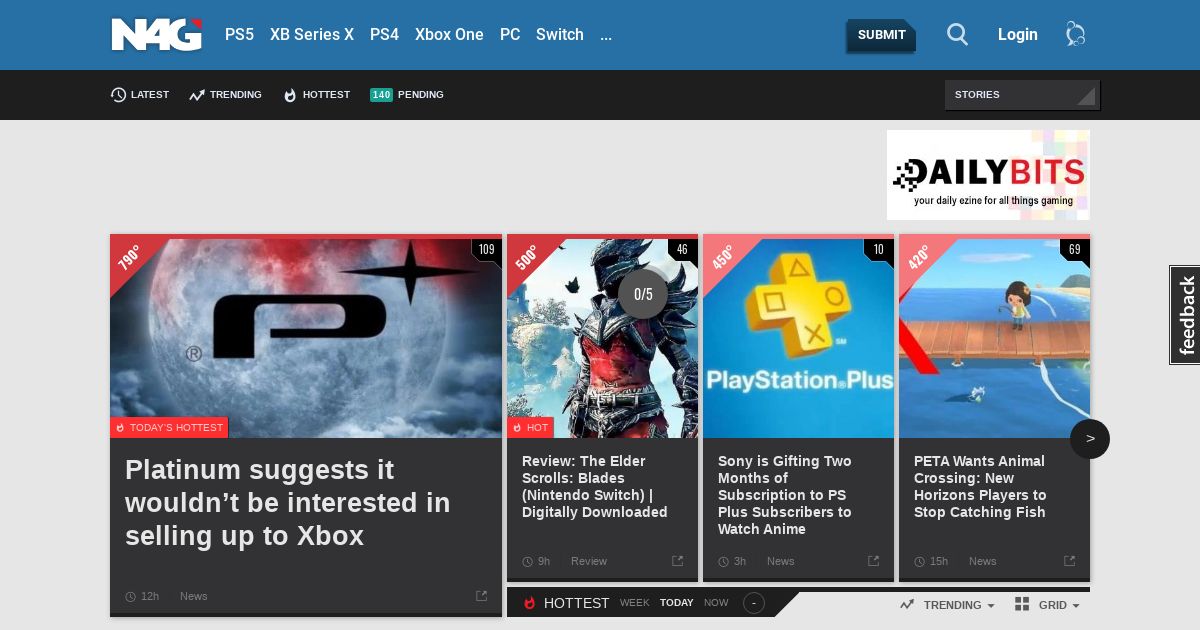Viewport: 1200px width, 630px height.
Task: Click the 12h timestamp on Platinum card
Action: [150, 596]
